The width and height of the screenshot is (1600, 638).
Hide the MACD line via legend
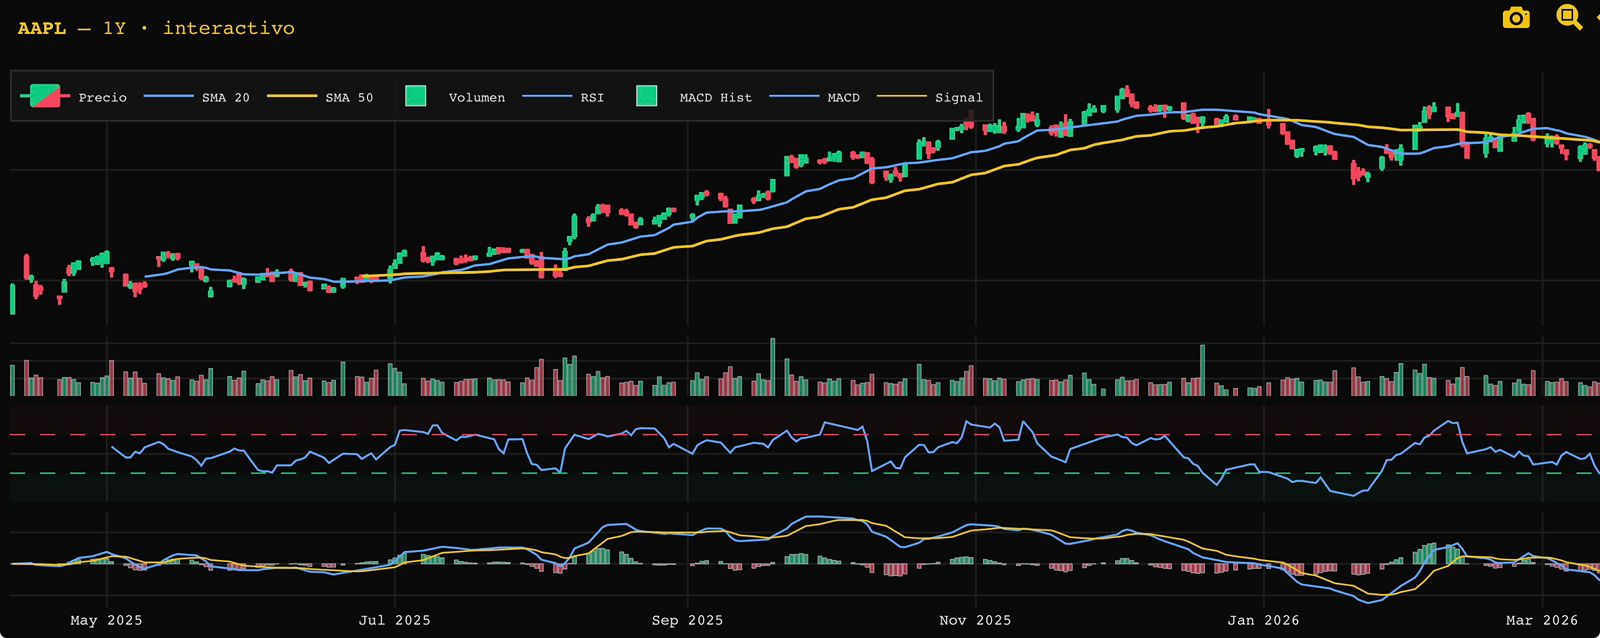tap(814, 97)
